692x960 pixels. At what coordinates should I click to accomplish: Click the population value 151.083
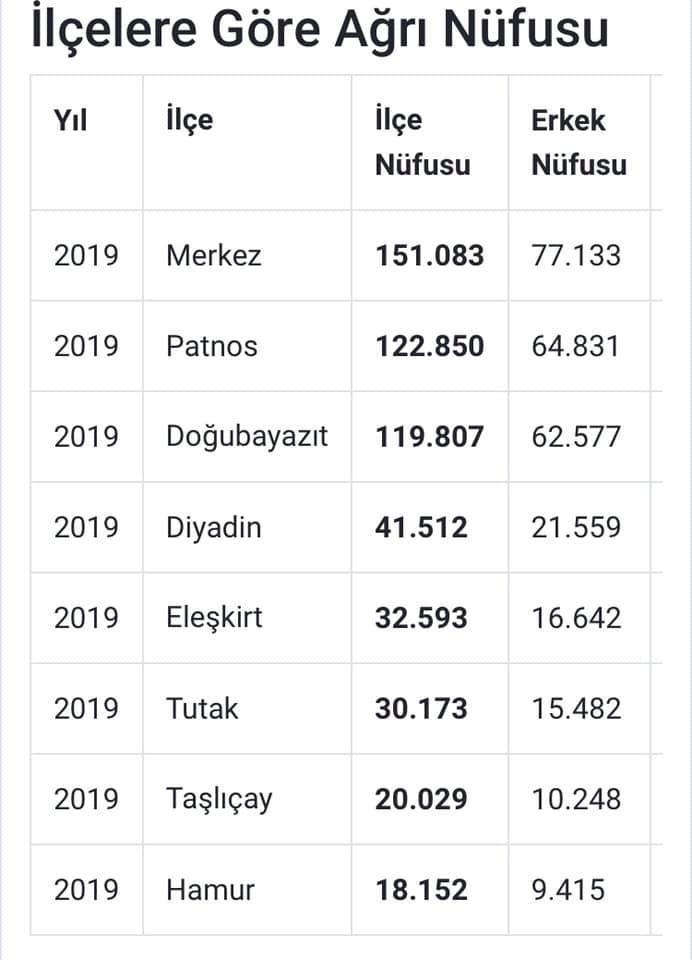pos(429,255)
